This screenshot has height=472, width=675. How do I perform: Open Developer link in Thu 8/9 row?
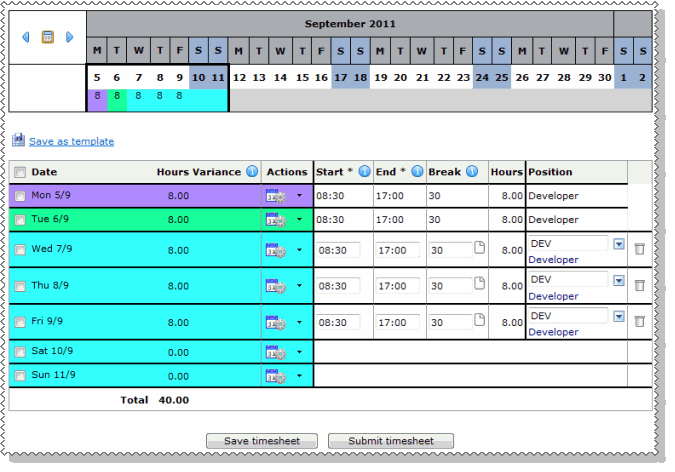[x=553, y=296]
